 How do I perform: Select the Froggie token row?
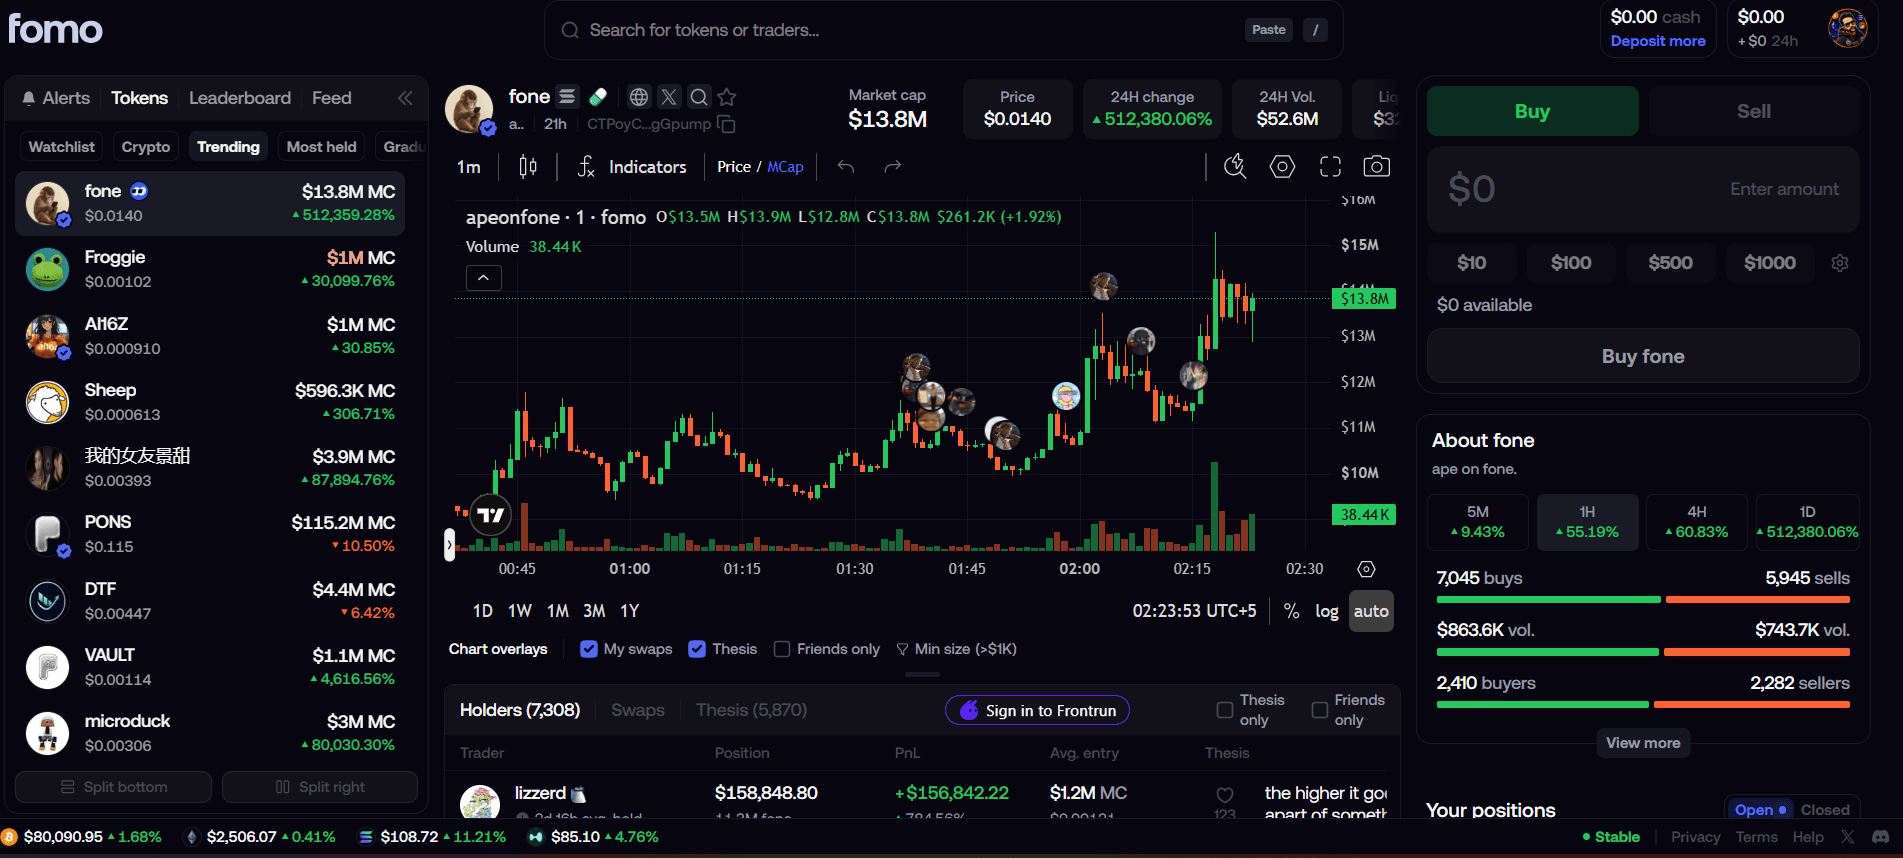(x=210, y=269)
